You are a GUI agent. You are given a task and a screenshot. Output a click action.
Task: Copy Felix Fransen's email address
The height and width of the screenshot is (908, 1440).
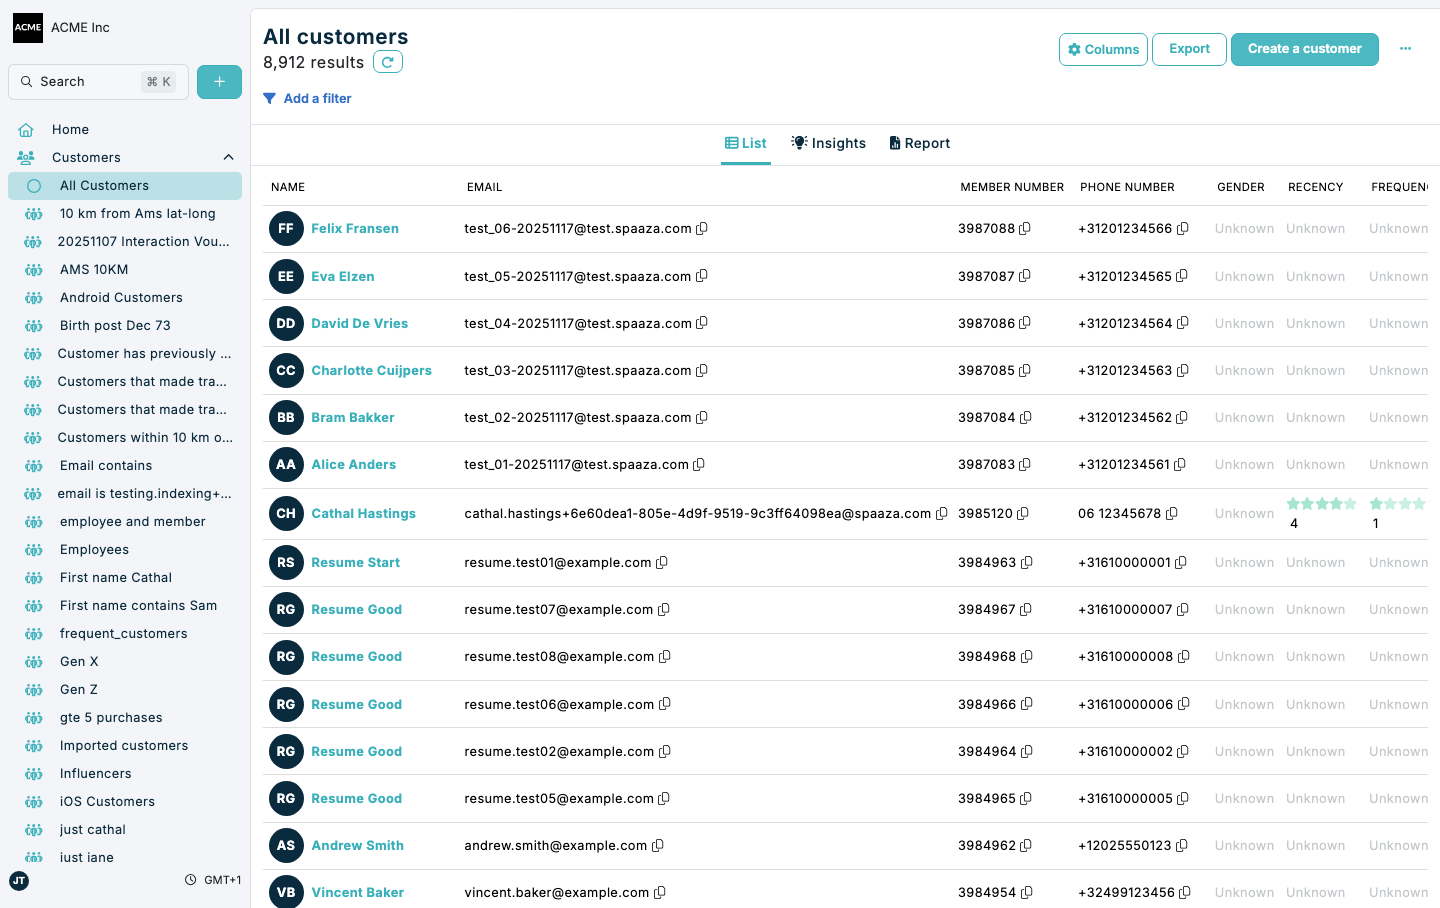[702, 228]
